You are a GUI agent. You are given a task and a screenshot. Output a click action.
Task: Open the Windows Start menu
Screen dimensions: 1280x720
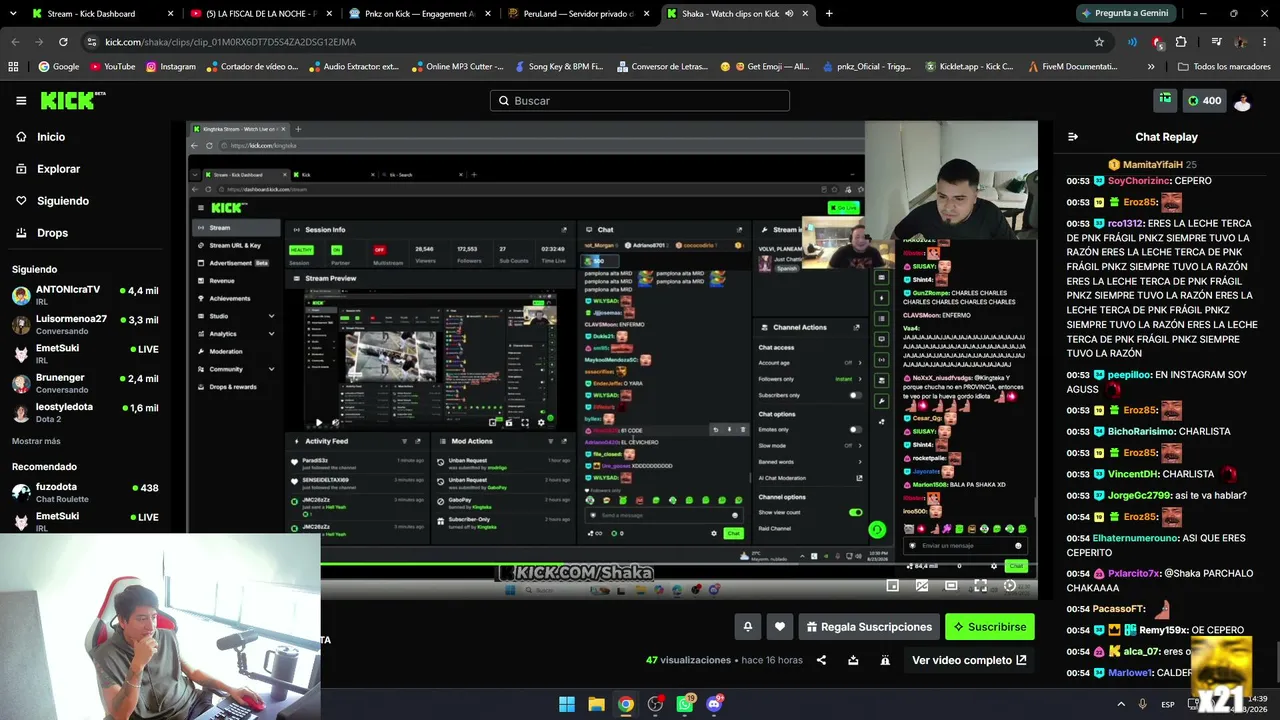tap(567, 704)
